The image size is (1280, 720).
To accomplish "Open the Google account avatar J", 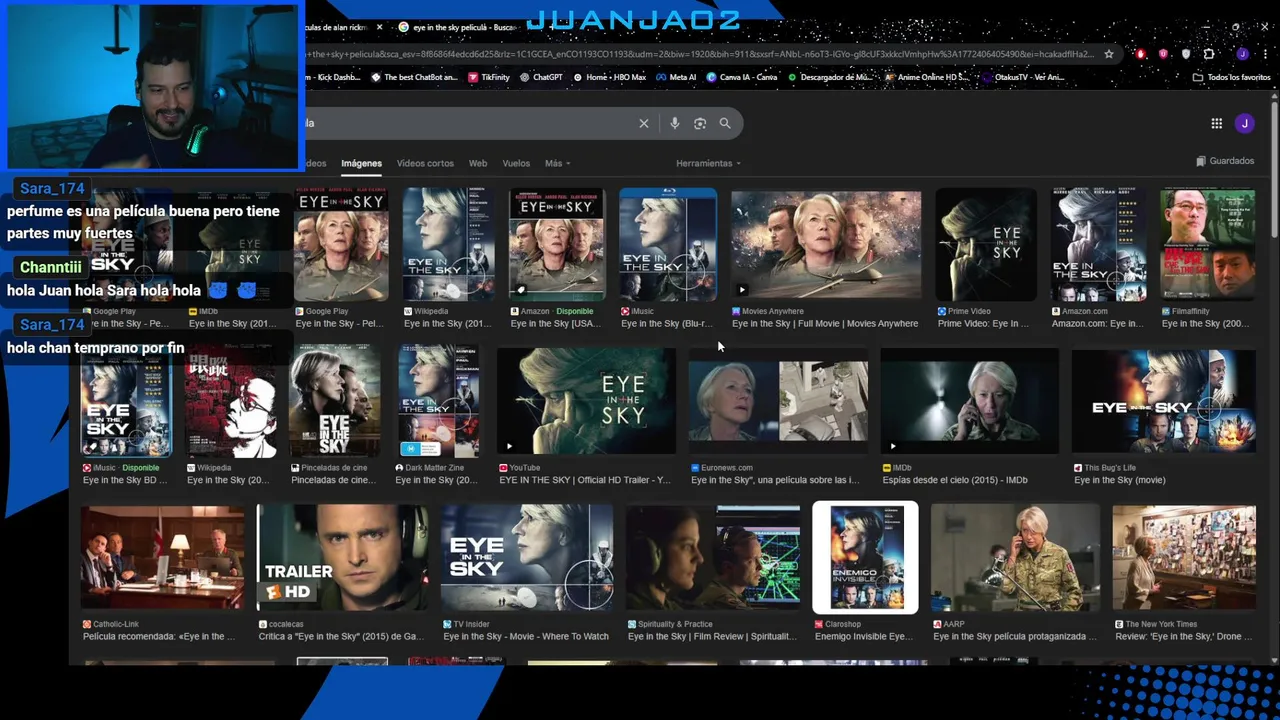I will pos(1244,123).
